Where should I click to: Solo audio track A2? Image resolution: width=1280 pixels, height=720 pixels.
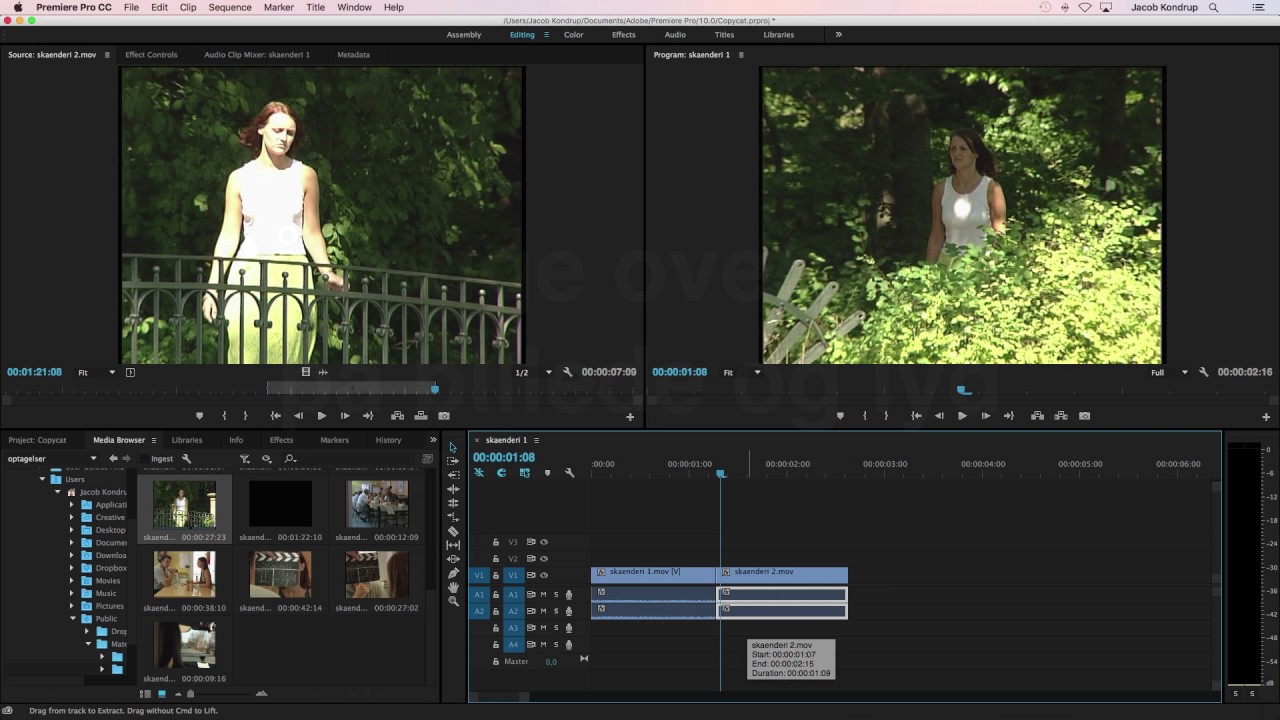(556, 611)
